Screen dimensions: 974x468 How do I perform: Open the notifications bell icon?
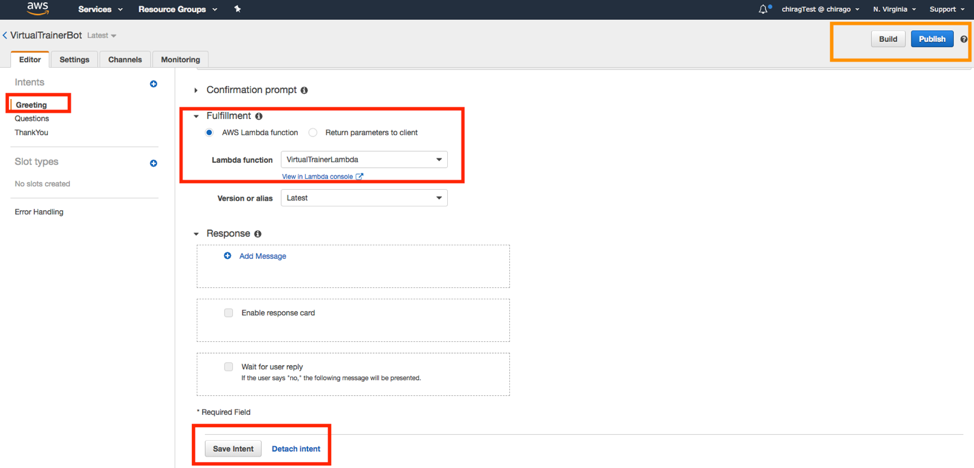(763, 9)
